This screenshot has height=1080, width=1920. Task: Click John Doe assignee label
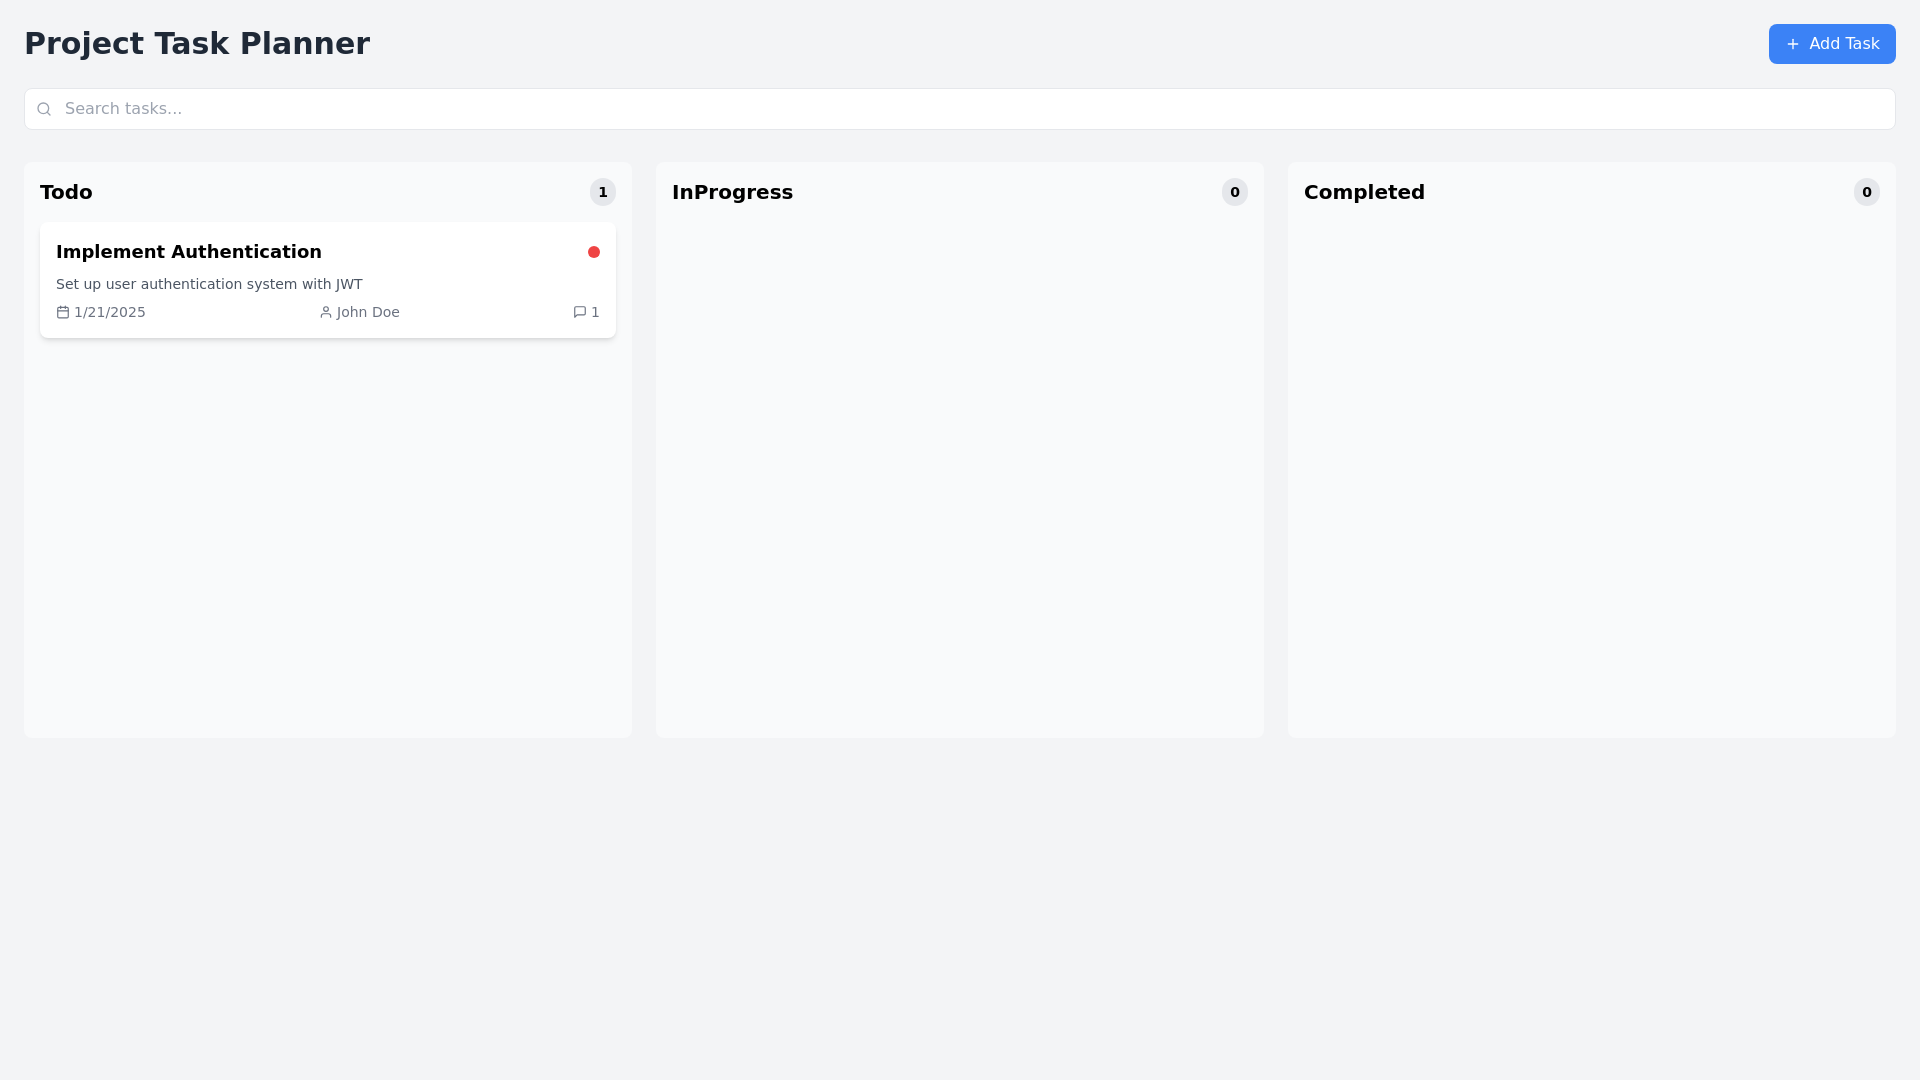(368, 312)
